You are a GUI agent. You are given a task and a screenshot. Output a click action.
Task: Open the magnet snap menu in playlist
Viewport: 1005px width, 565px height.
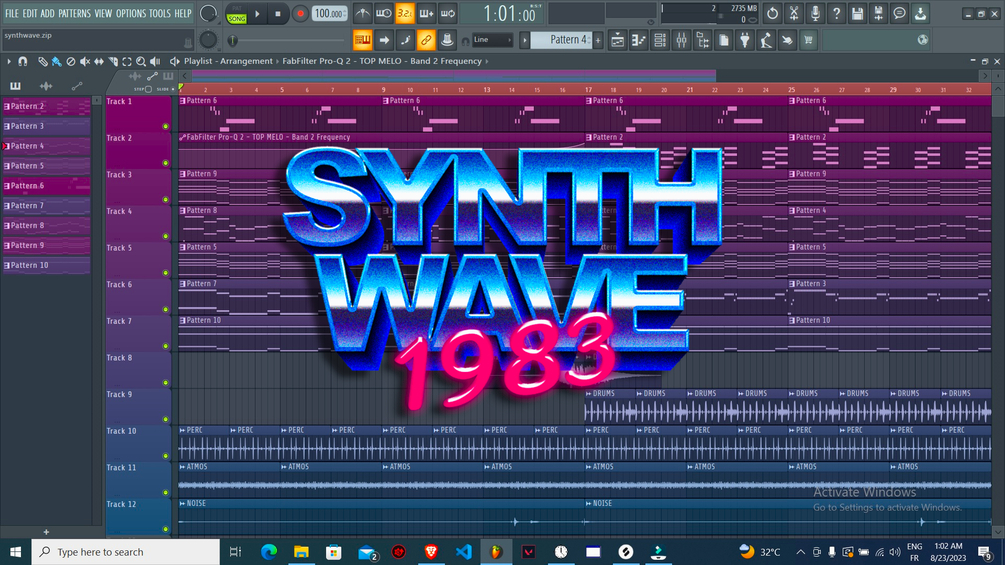(22, 61)
